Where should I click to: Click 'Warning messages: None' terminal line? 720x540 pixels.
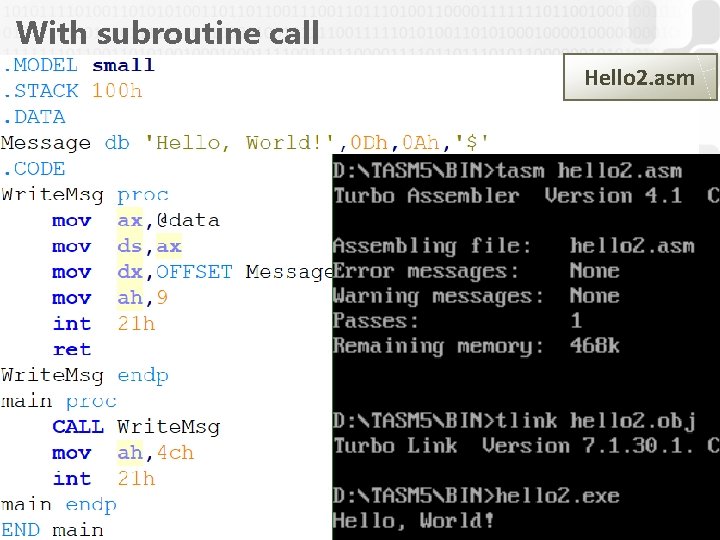(x=476, y=296)
